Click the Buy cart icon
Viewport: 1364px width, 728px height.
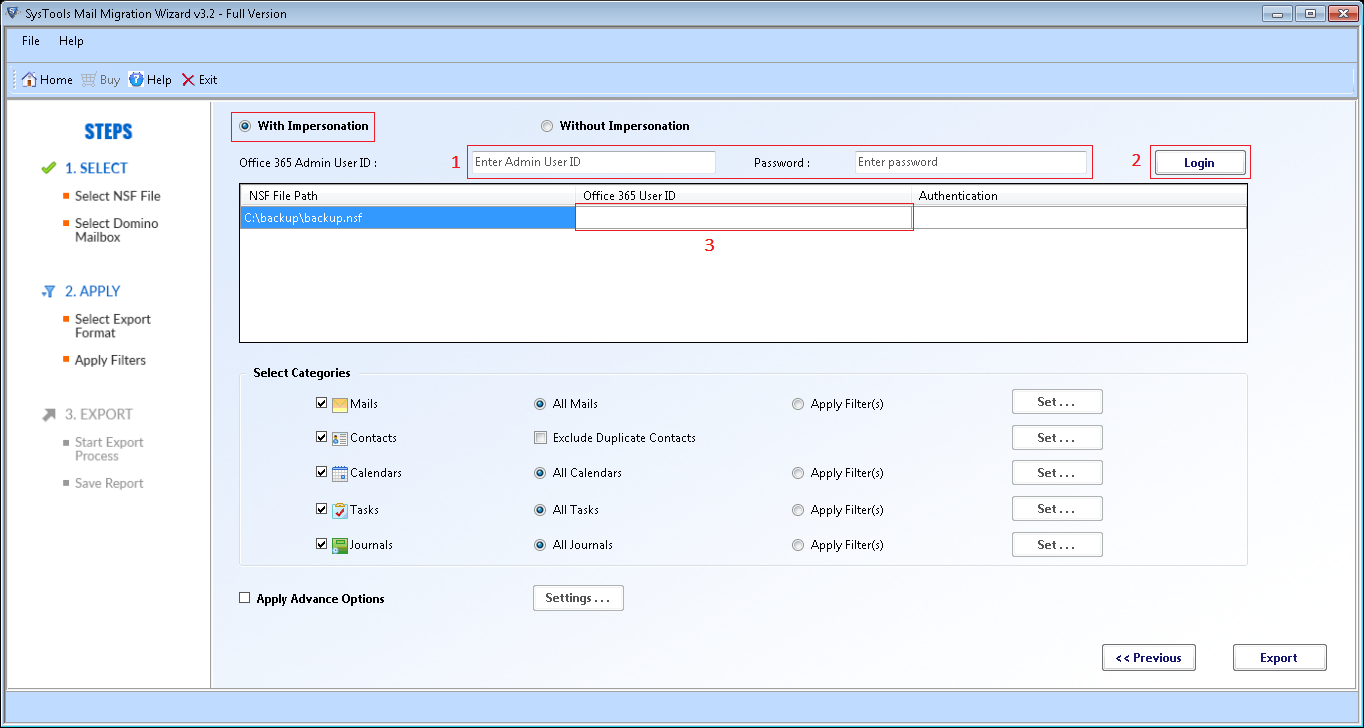[89, 80]
